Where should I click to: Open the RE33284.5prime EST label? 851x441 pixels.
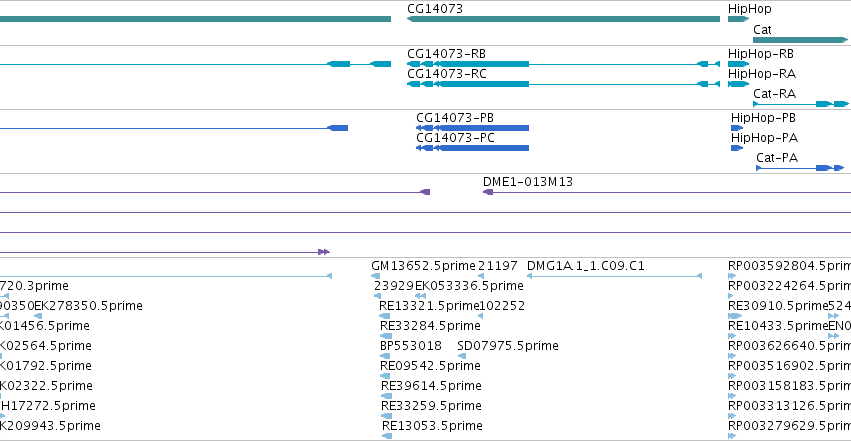click(x=430, y=326)
